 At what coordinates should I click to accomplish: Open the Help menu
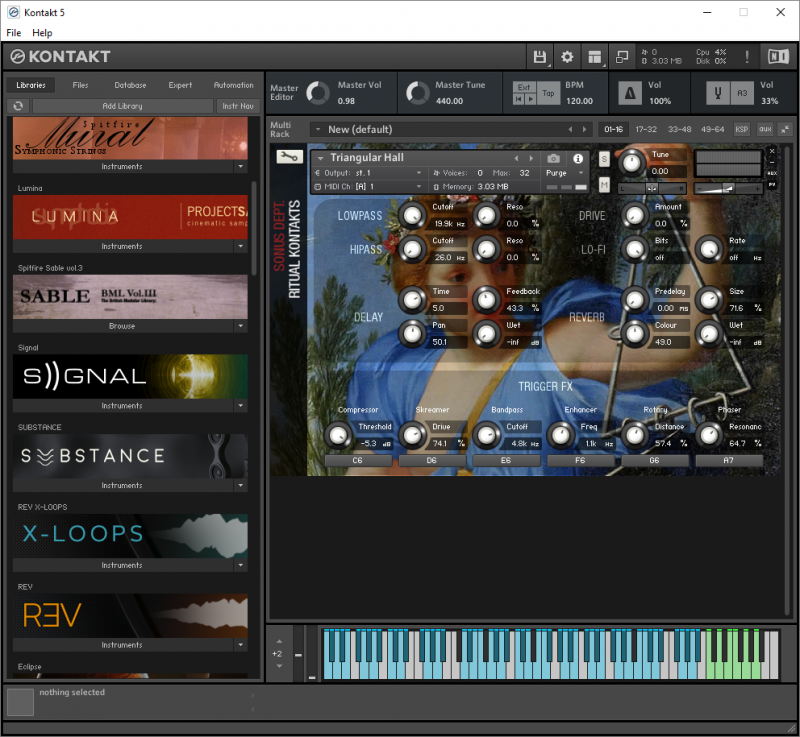pyautogui.click(x=42, y=33)
